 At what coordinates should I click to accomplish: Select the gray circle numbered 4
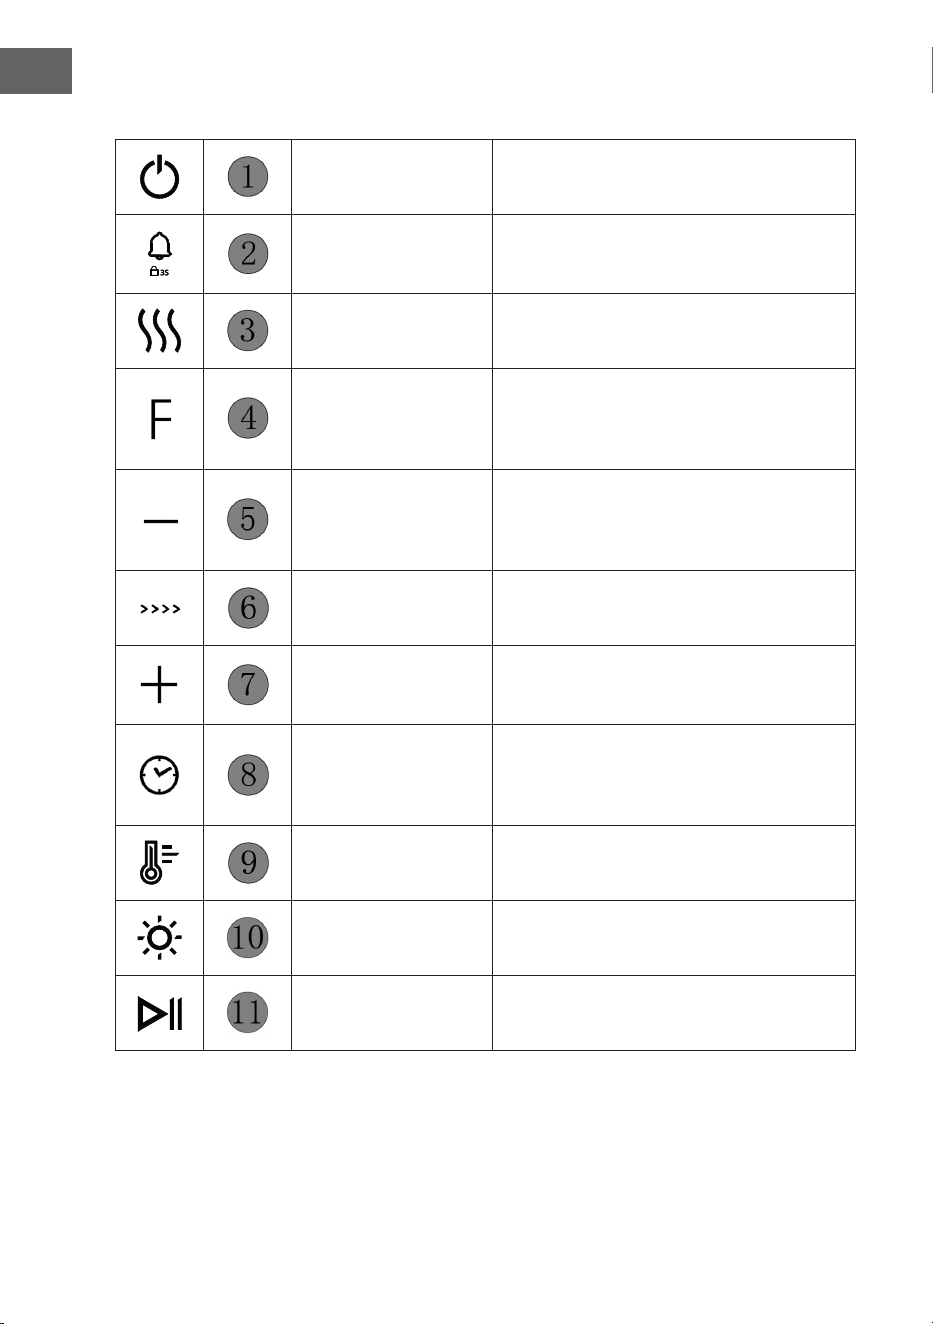tap(248, 418)
